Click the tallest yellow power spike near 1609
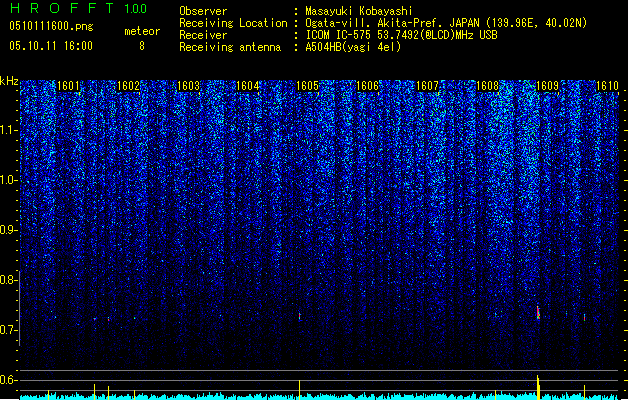The image size is (629, 400). click(538, 387)
